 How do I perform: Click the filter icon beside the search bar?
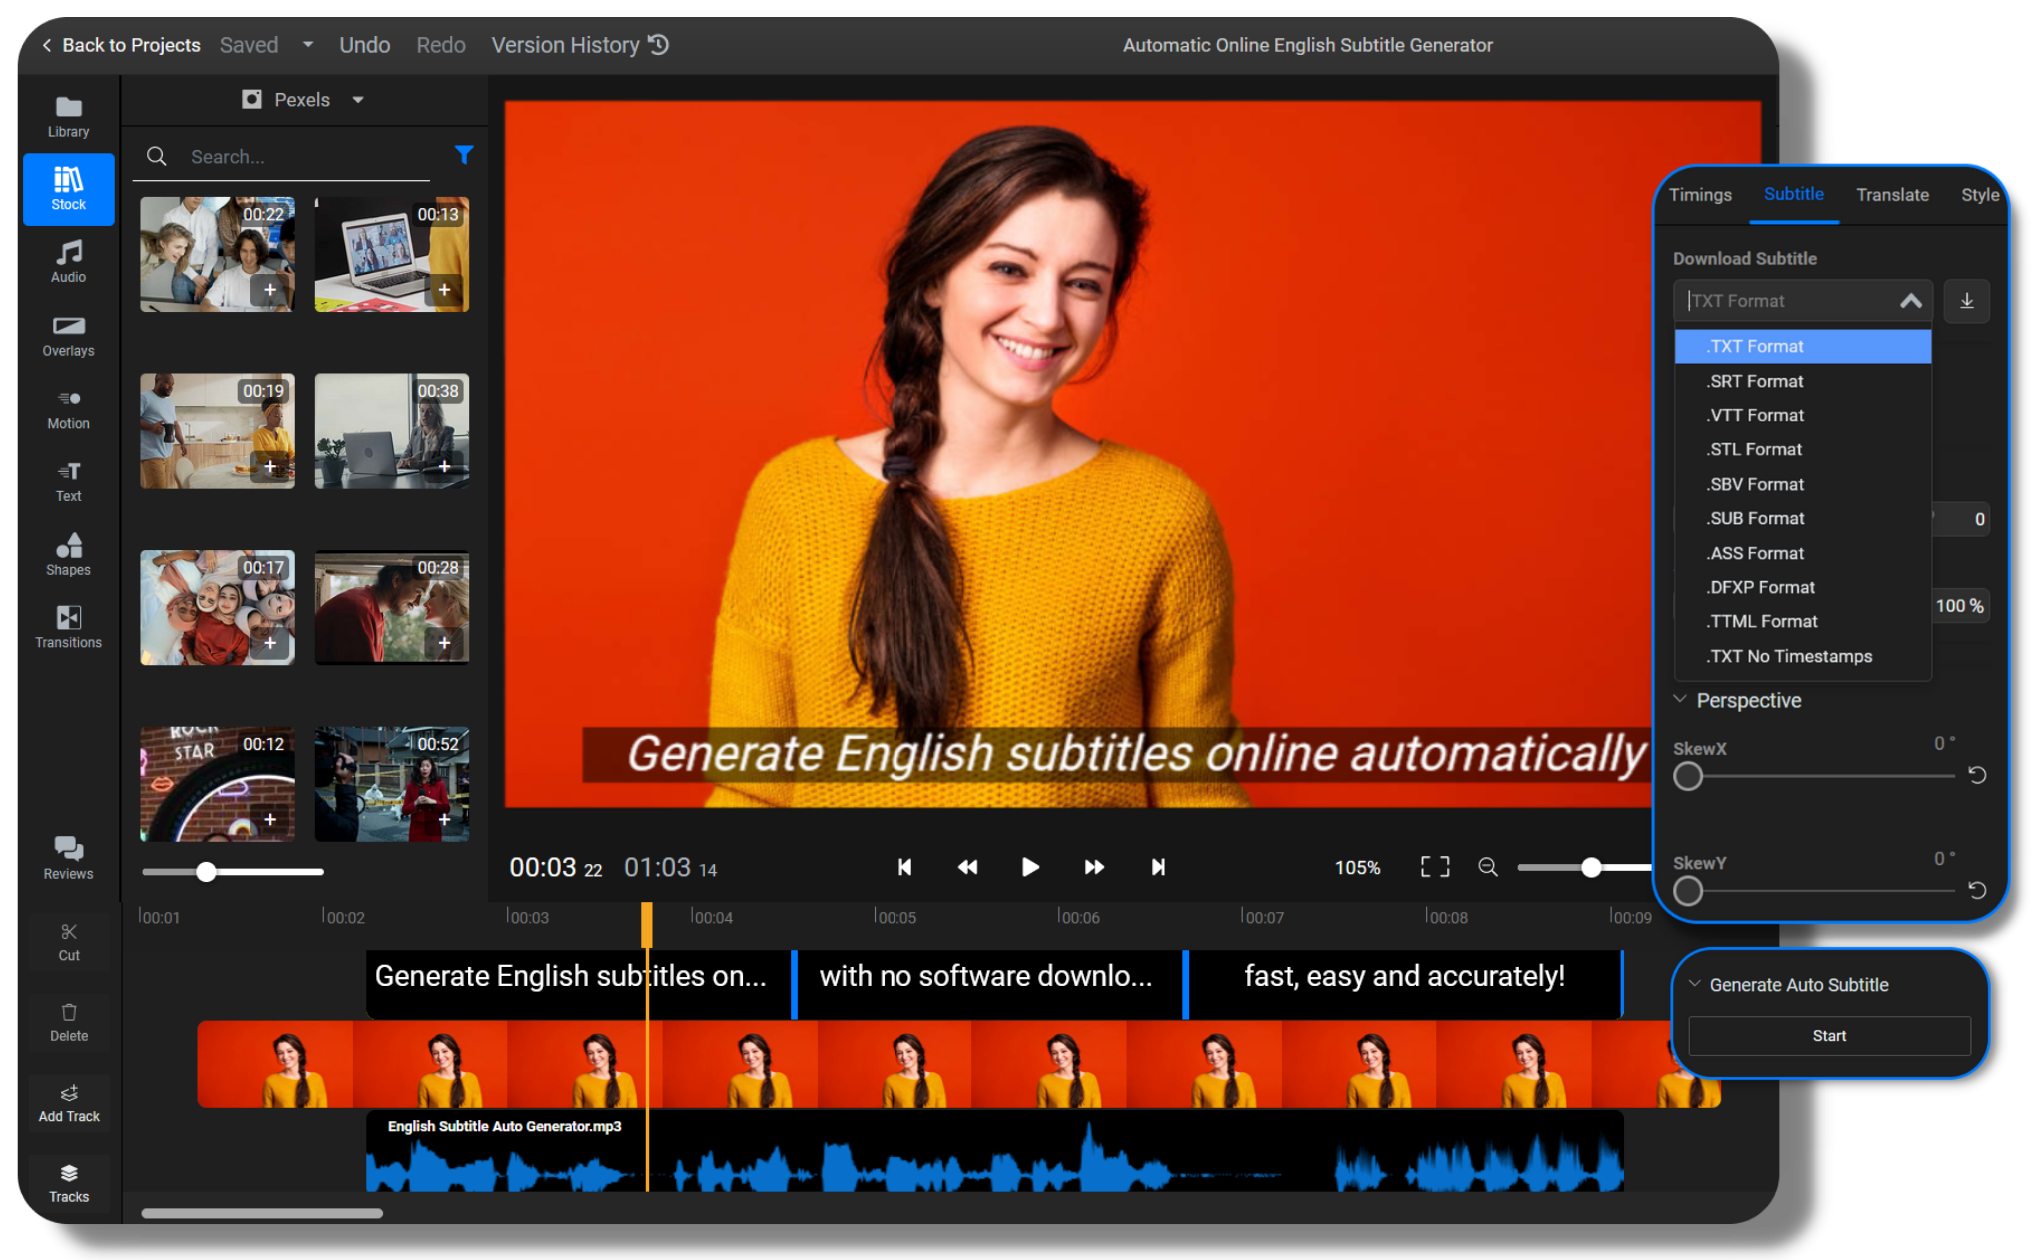pos(465,155)
